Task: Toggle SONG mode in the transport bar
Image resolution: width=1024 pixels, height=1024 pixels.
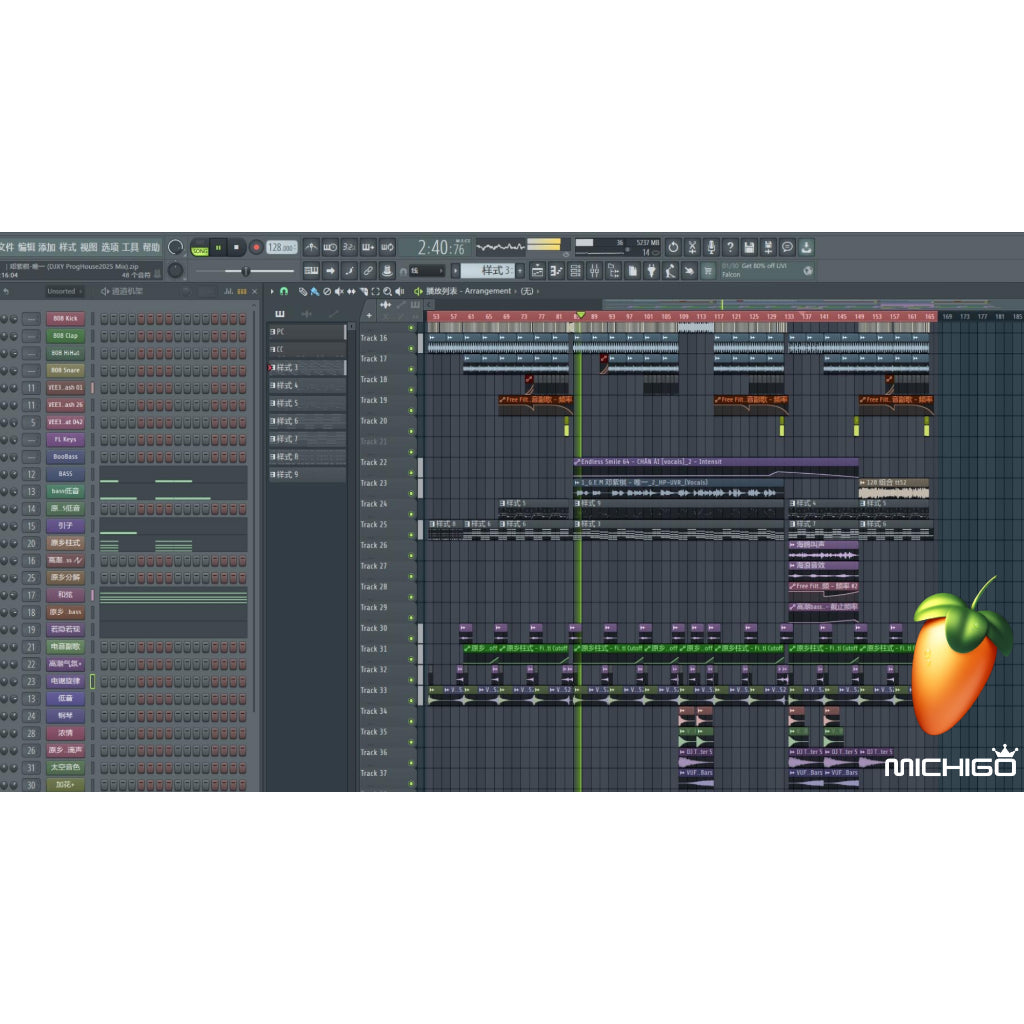Action: [x=200, y=247]
